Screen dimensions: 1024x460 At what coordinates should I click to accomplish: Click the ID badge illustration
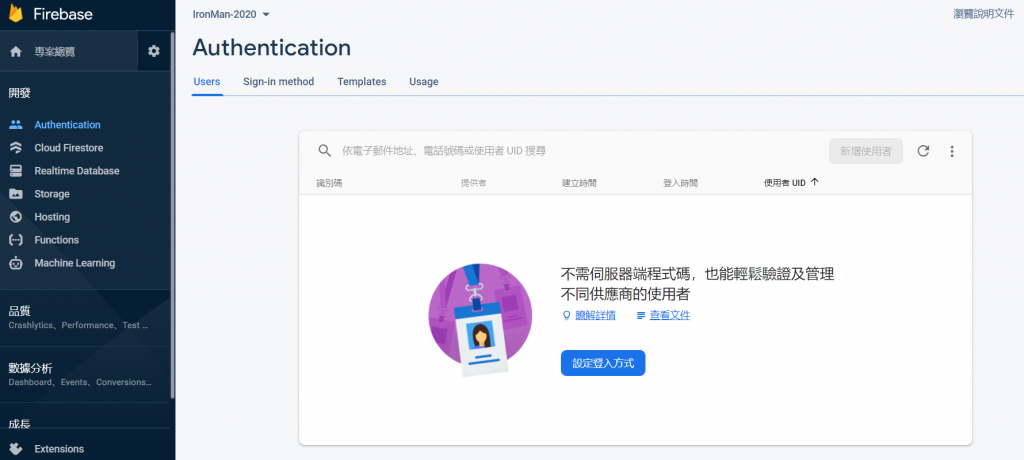click(x=480, y=320)
